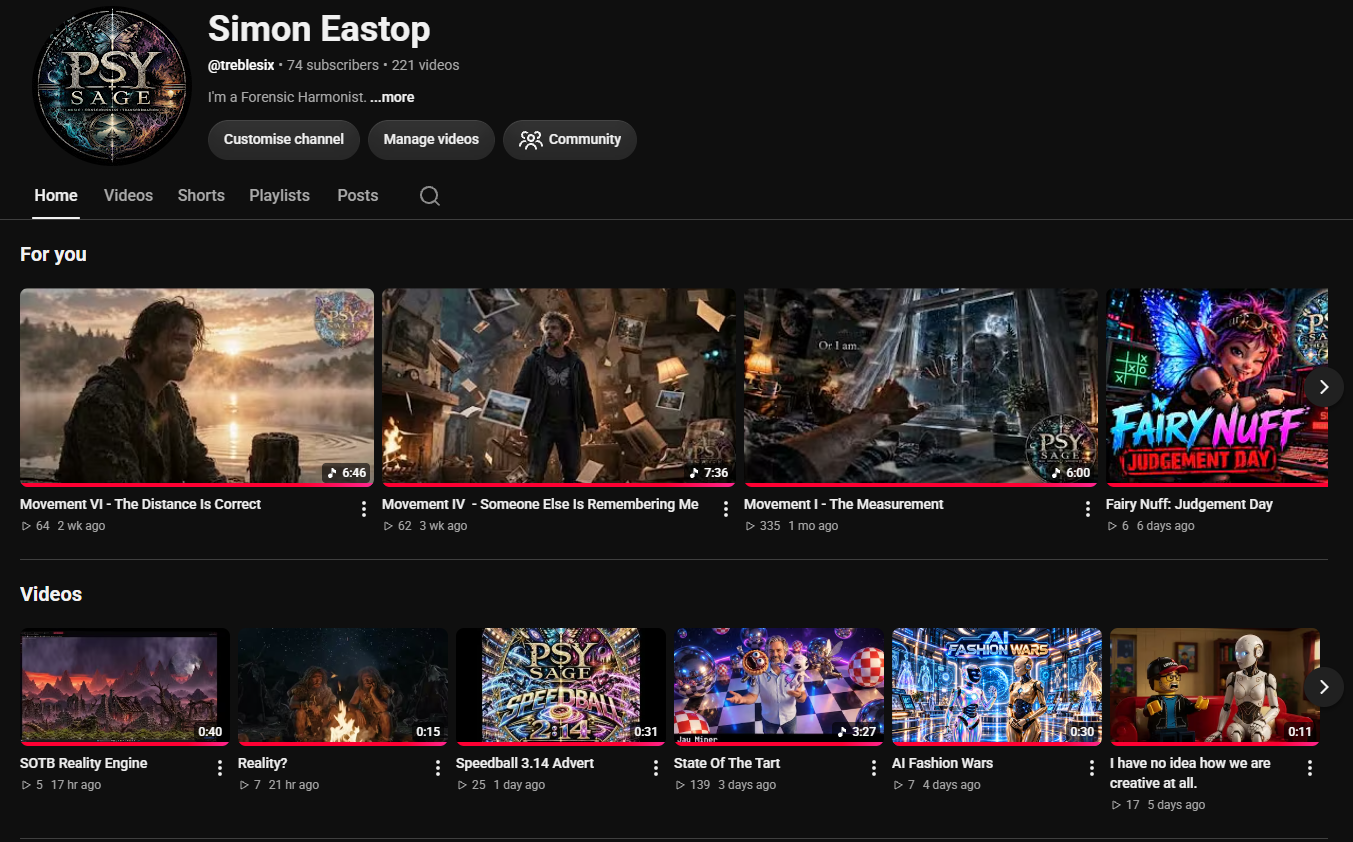Open title 'SOTB Reality Engine'
The height and width of the screenshot is (842, 1353).
[83, 763]
